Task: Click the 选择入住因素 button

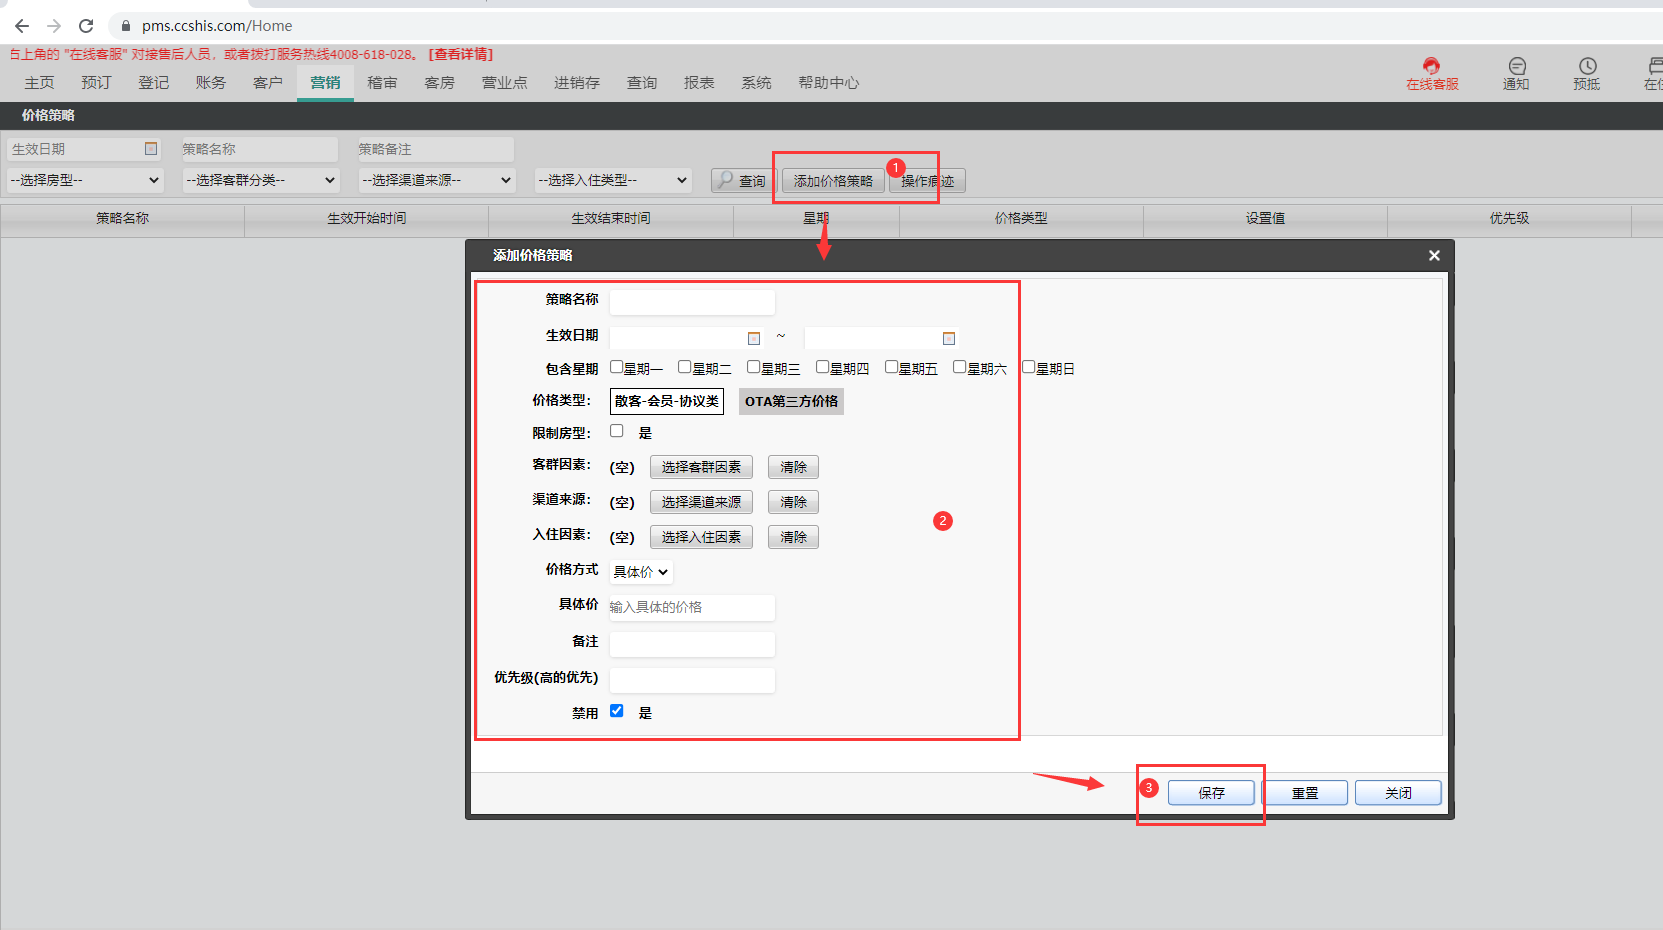Action: 701,537
